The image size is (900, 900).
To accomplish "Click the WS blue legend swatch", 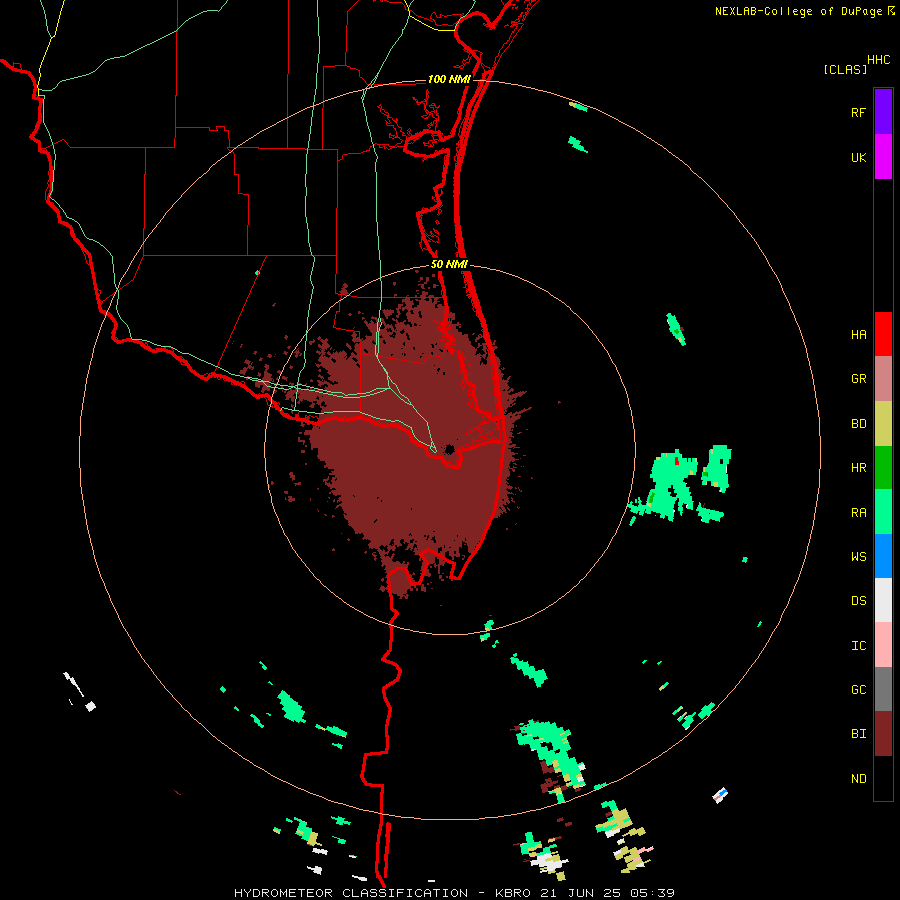I will [x=883, y=556].
